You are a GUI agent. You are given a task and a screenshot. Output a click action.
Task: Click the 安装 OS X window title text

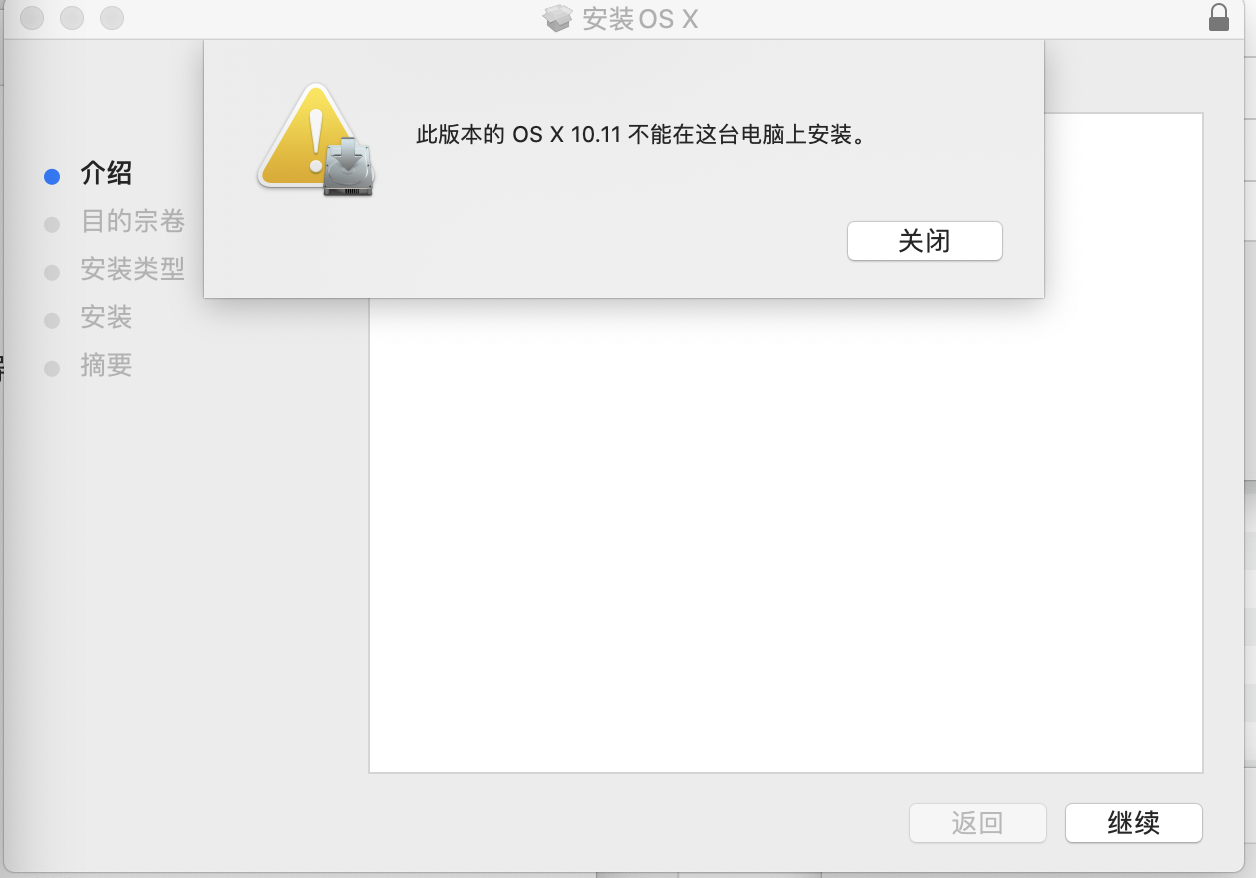pyautogui.click(x=640, y=19)
